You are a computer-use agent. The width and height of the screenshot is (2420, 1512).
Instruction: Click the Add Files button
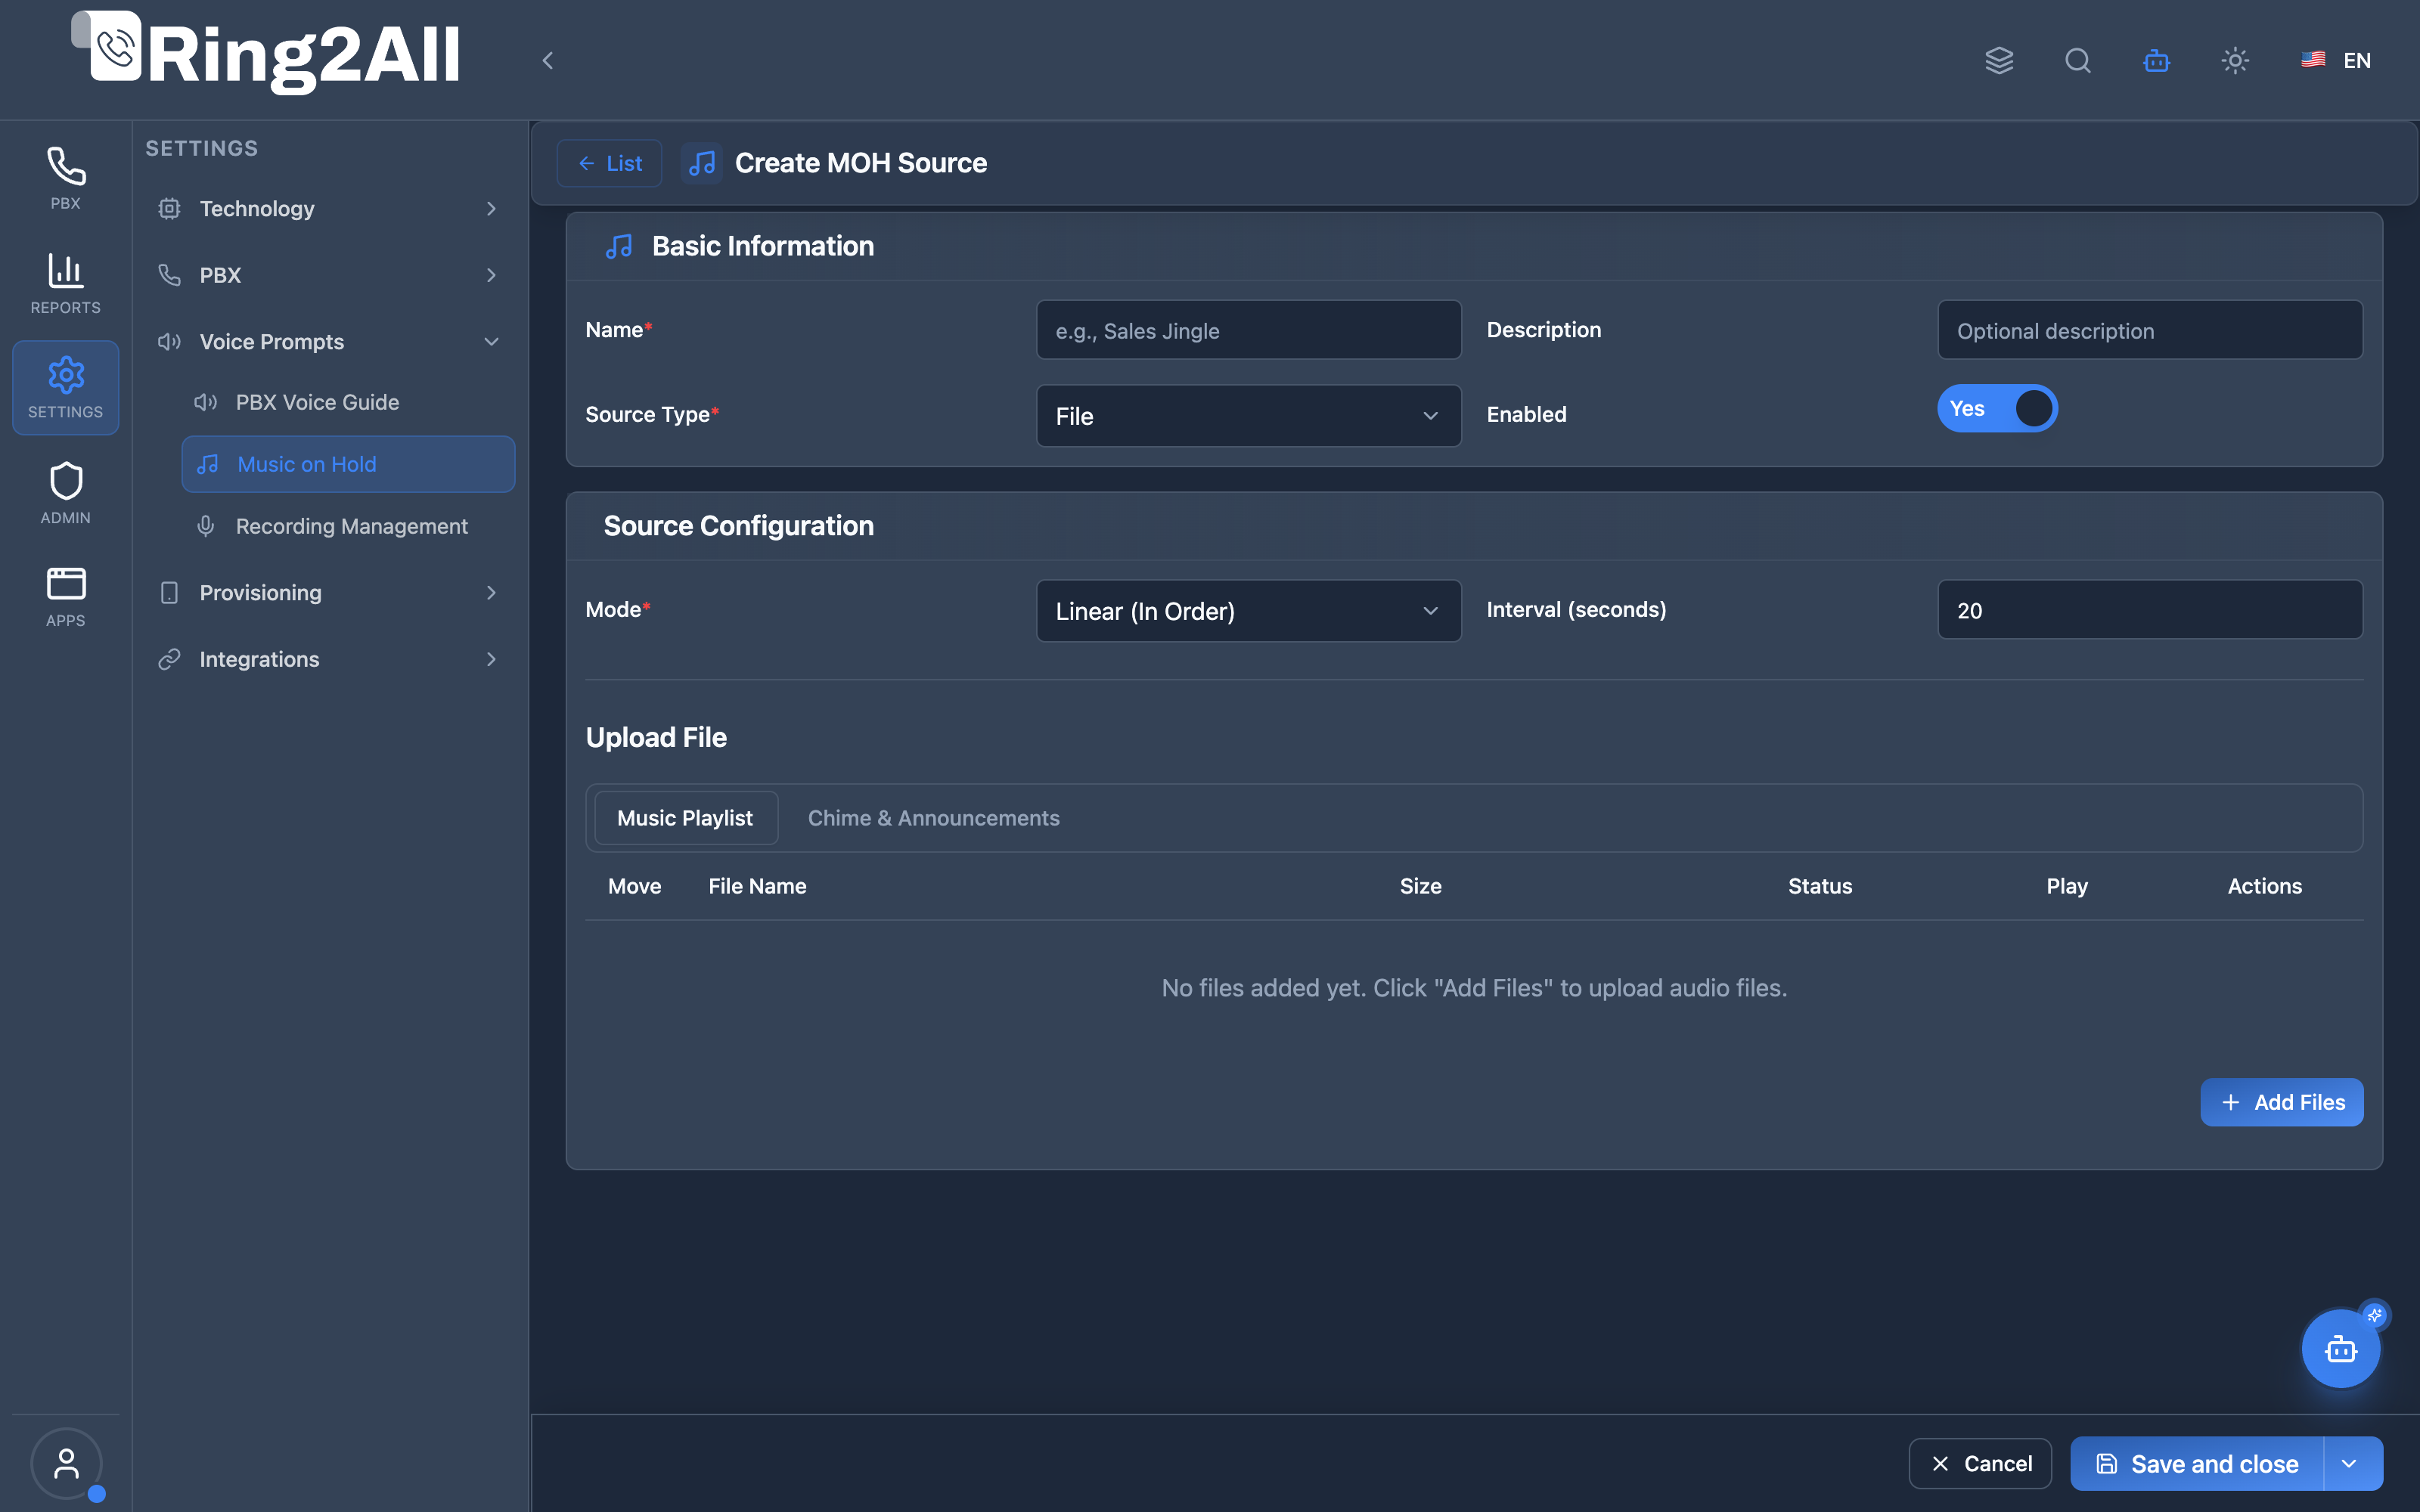[2281, 1102]
